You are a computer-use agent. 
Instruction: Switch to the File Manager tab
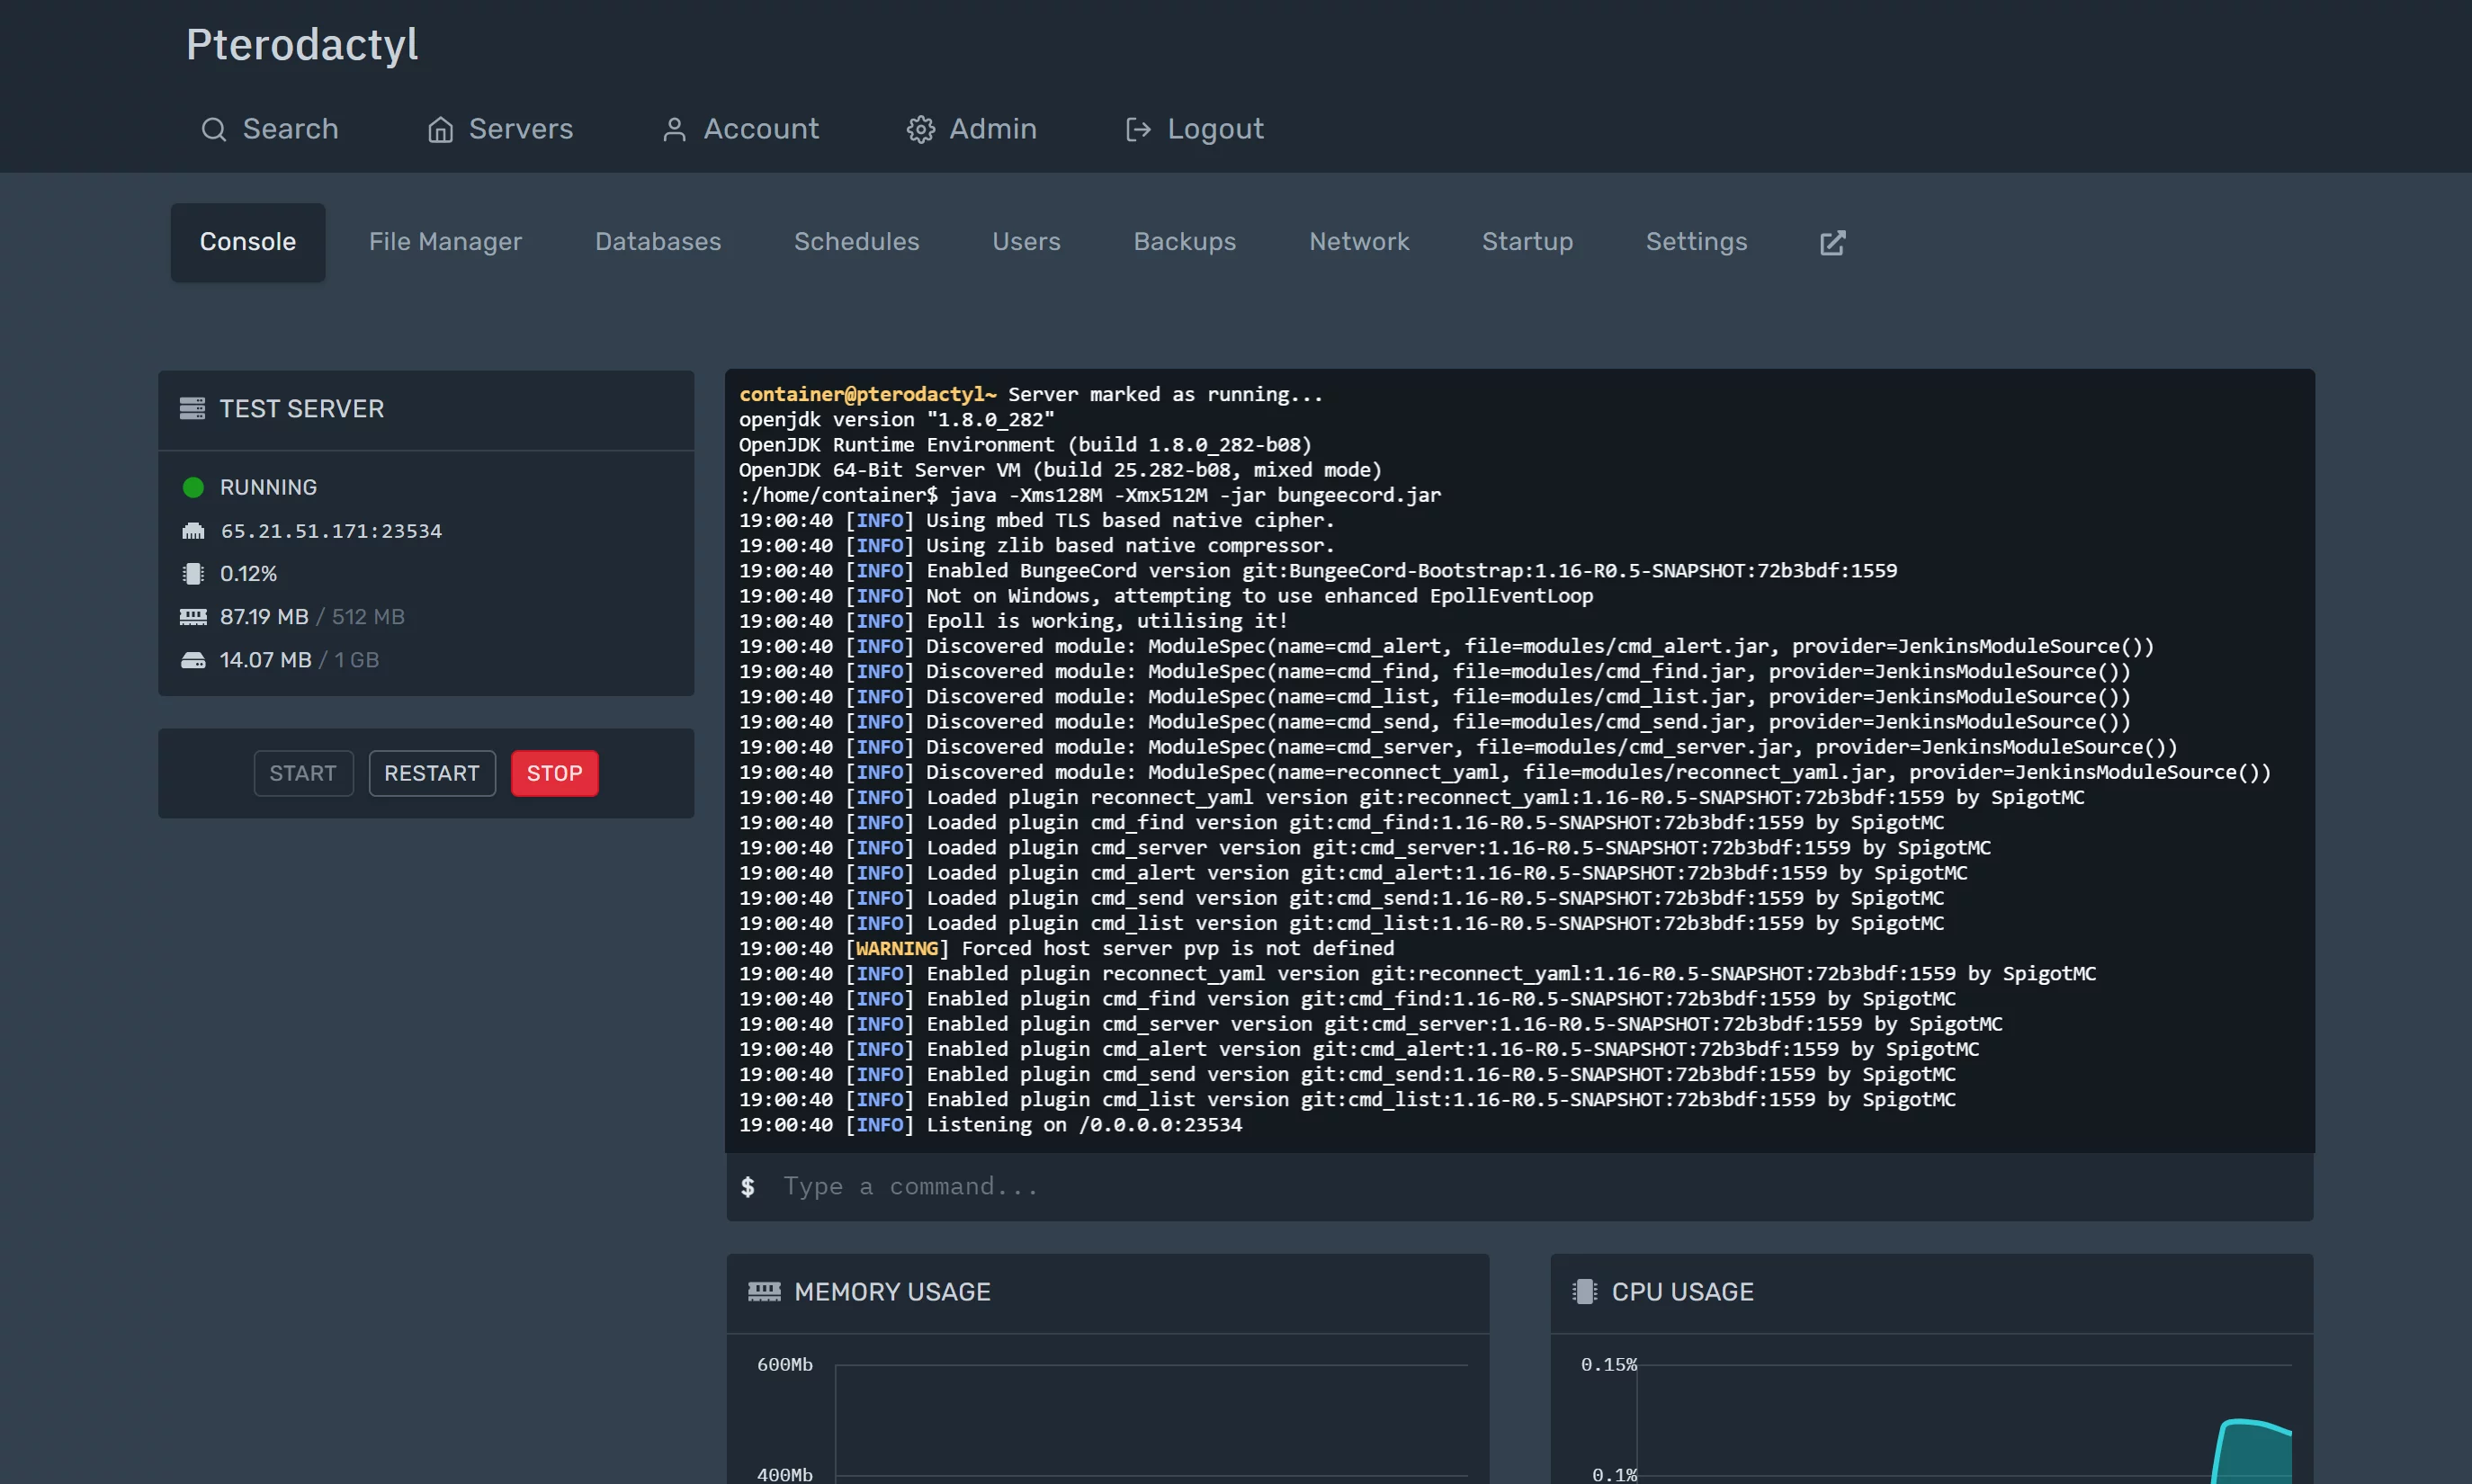click(445, 242)
